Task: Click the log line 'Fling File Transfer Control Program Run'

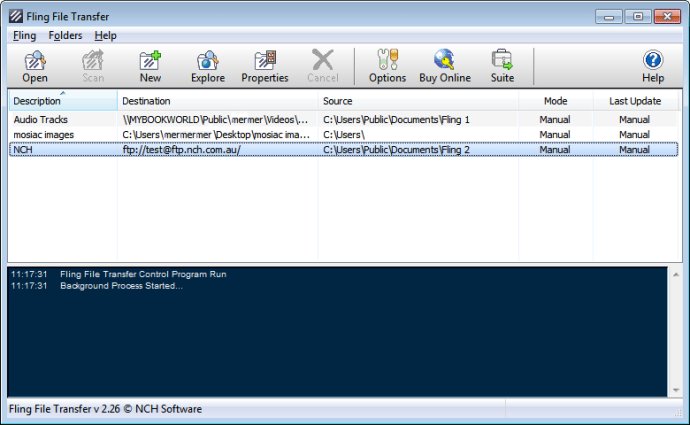Action: pyautogui.click(x=143, y=274)
